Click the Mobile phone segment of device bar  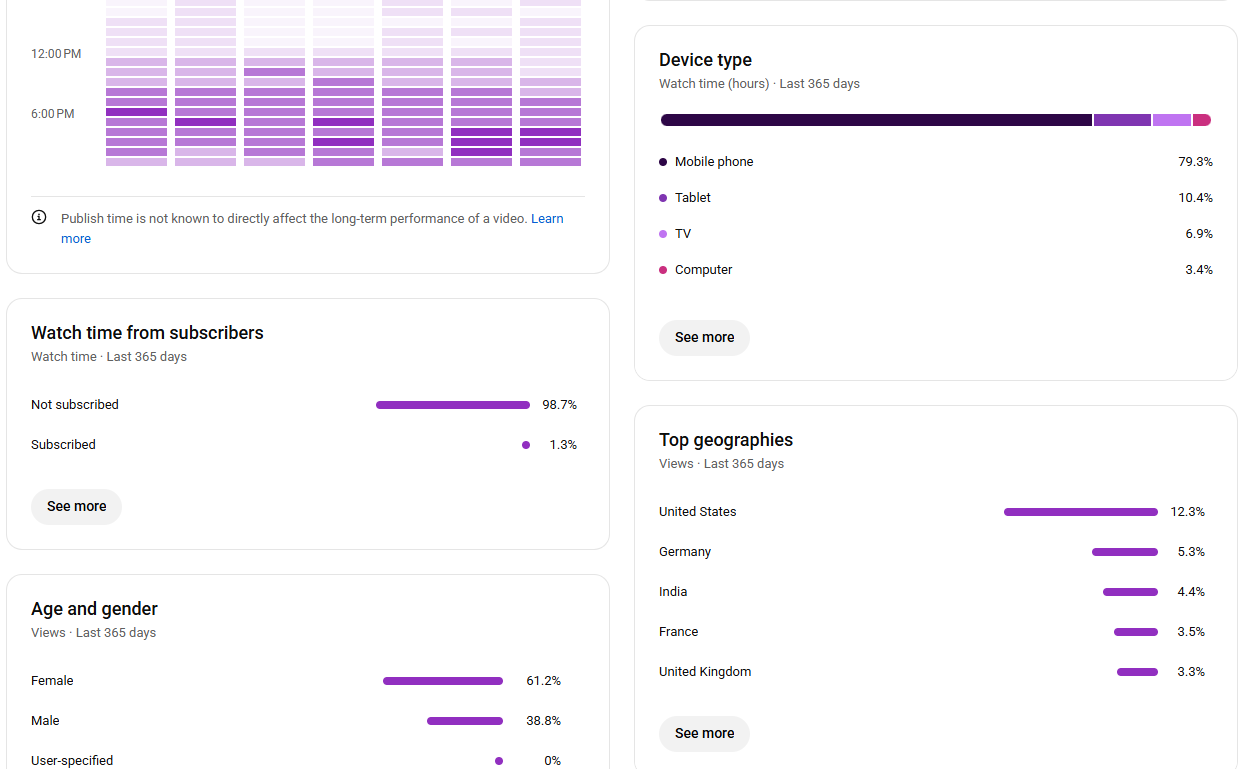[x=876, y=120]
